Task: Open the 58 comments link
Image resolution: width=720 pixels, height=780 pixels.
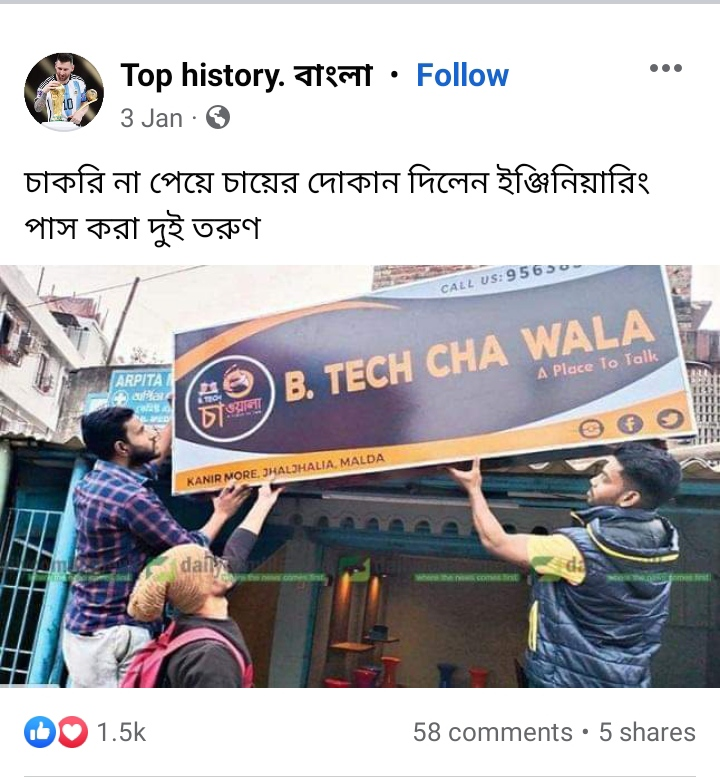Action: pyautogui.click(x=493, y=732)
